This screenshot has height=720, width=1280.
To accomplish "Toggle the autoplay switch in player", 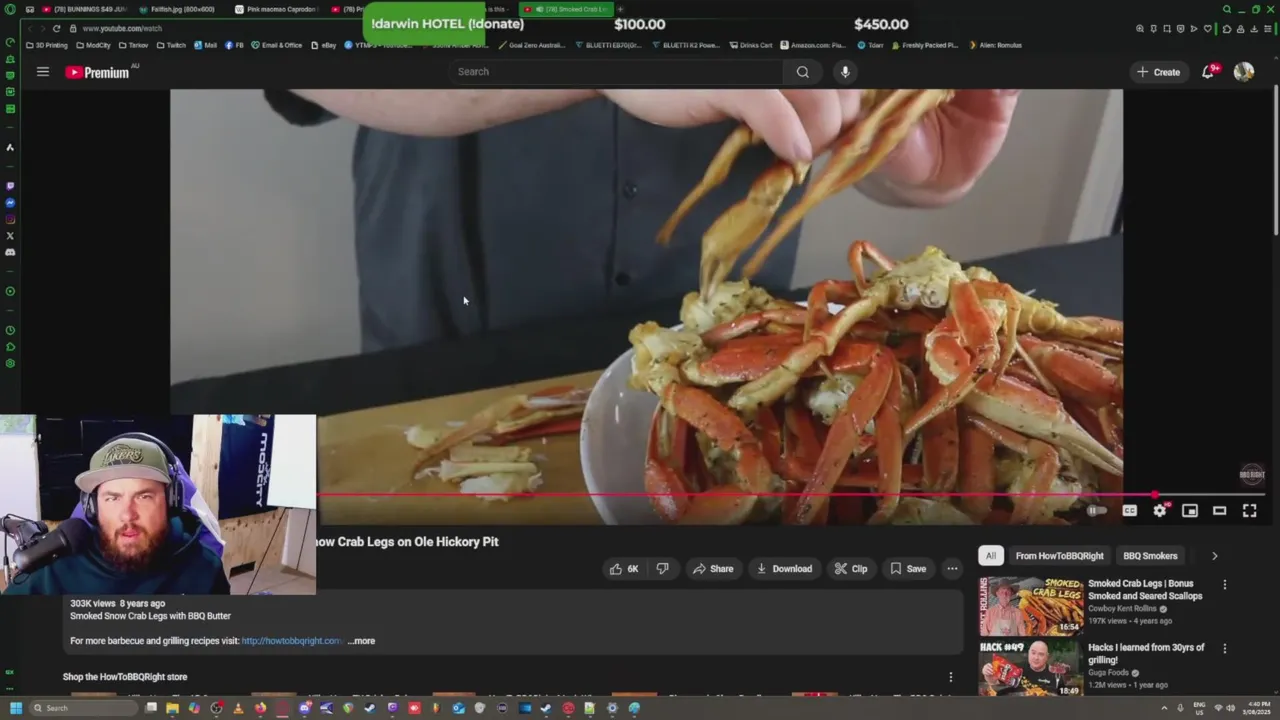I will [x=1097, y=511].
